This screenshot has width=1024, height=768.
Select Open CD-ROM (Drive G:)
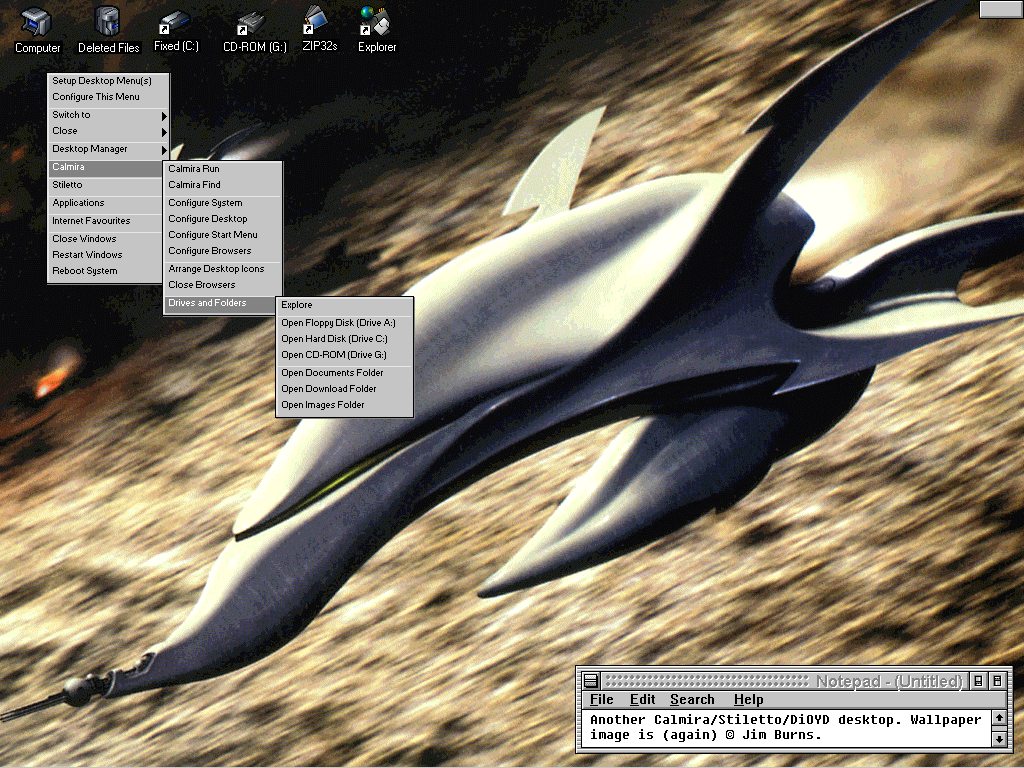(x=334, y=355)
